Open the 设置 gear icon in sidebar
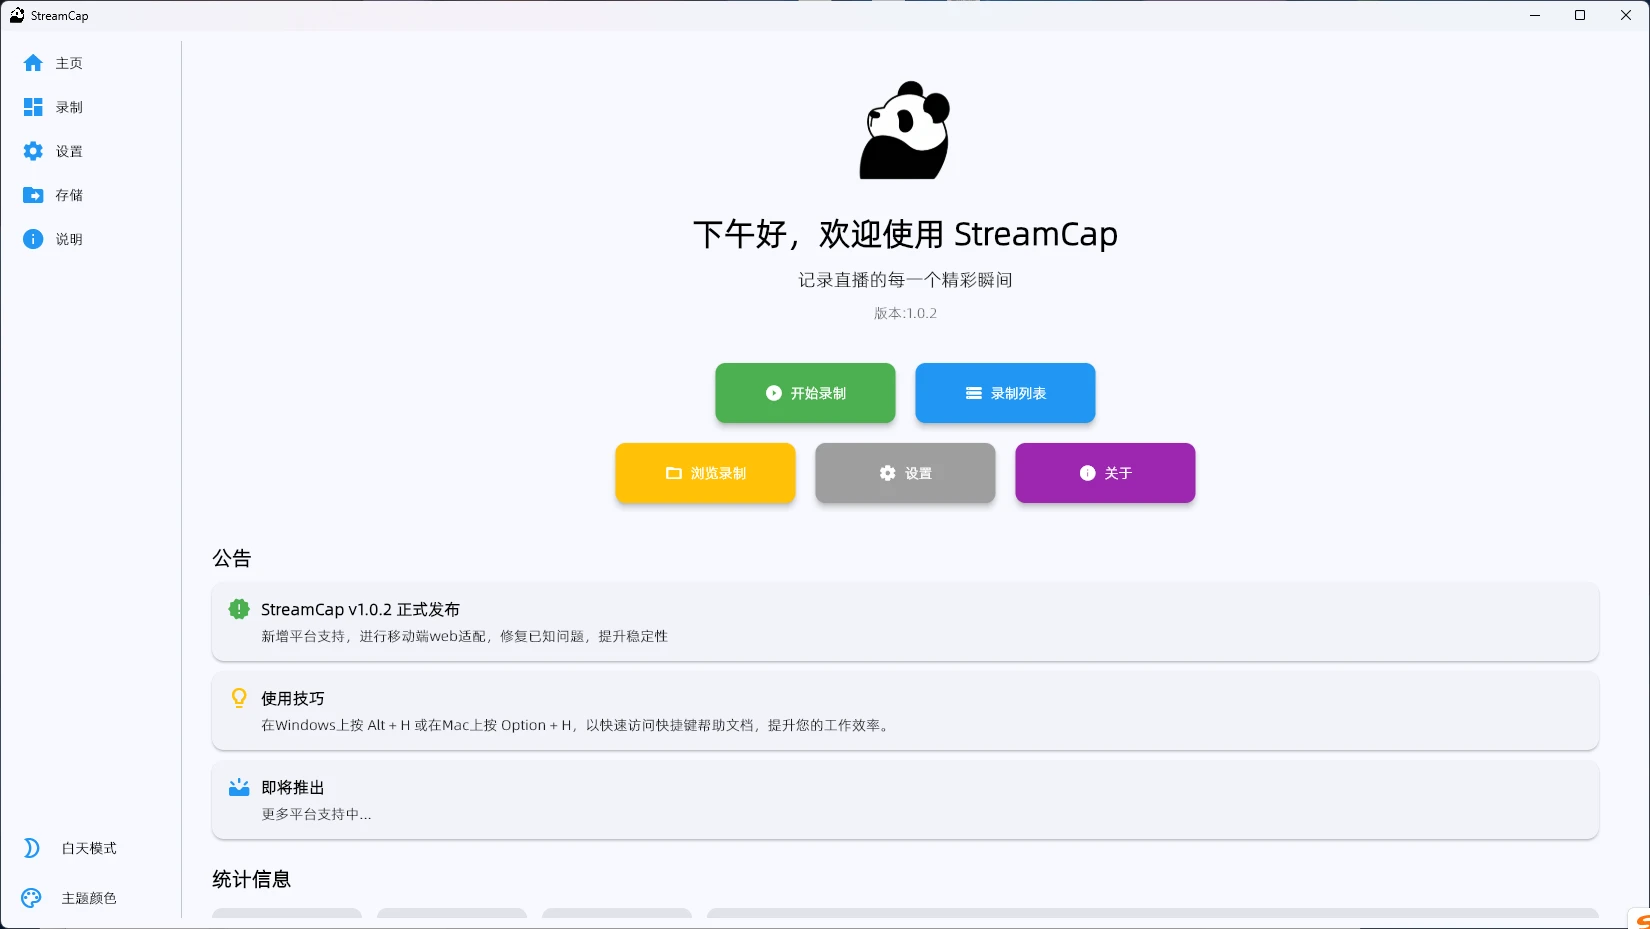1650x929 pixels. click(x=33, y=151)
